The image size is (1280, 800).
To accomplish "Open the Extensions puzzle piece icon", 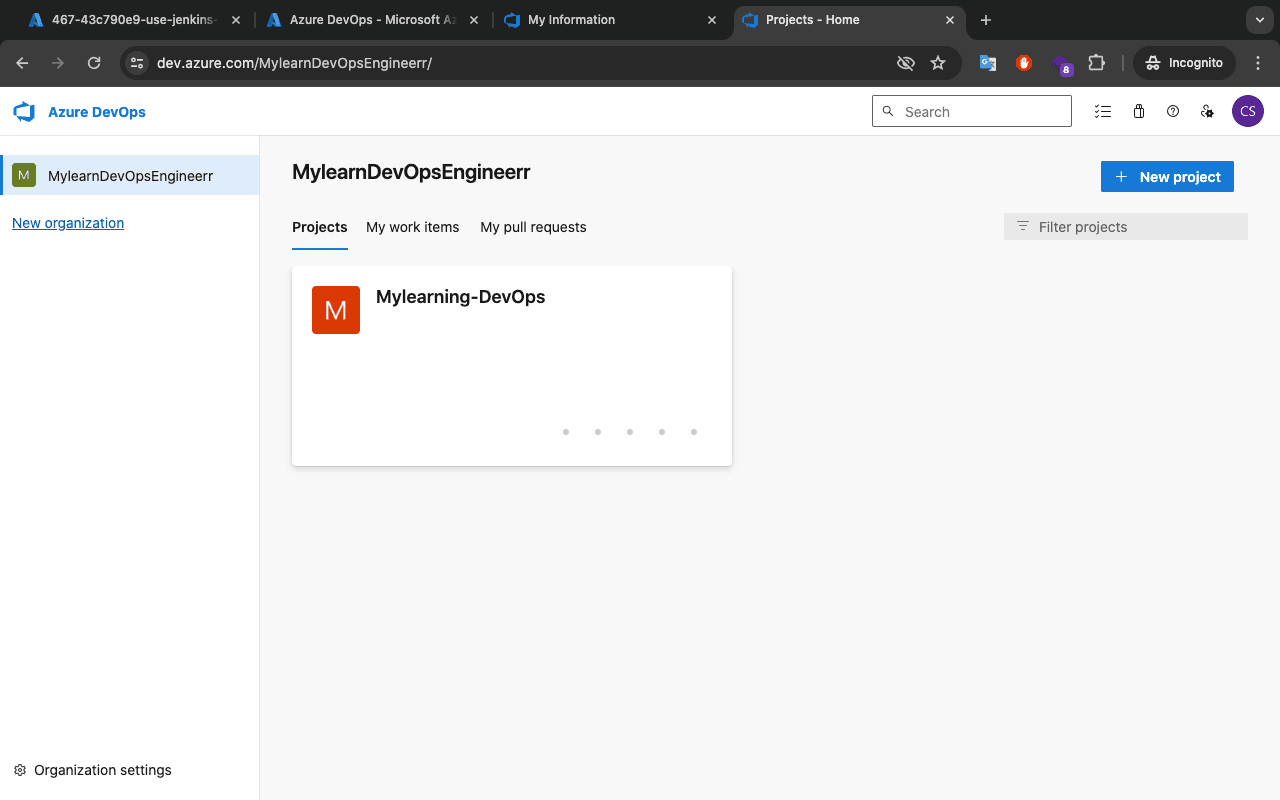I will pyautogui.click(x=1097, y=63).
